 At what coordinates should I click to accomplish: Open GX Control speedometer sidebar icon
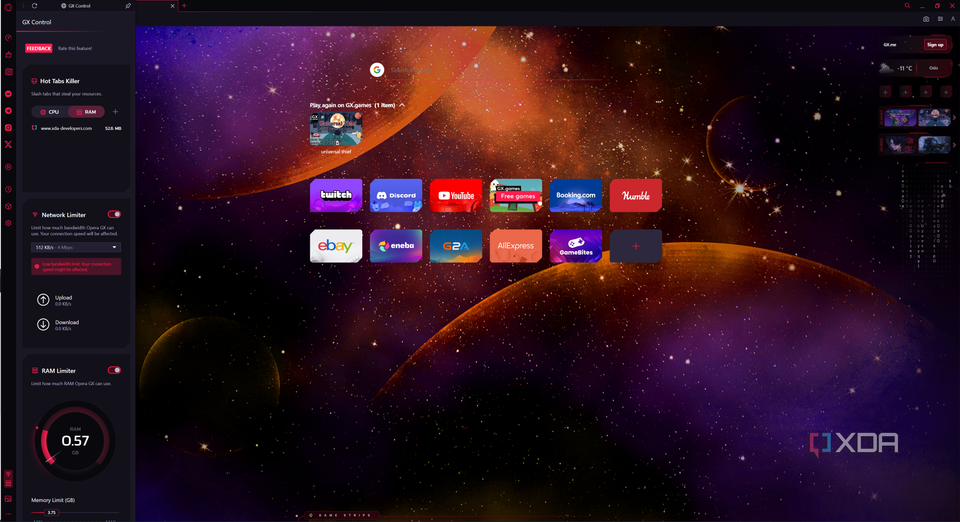[9, 38]
